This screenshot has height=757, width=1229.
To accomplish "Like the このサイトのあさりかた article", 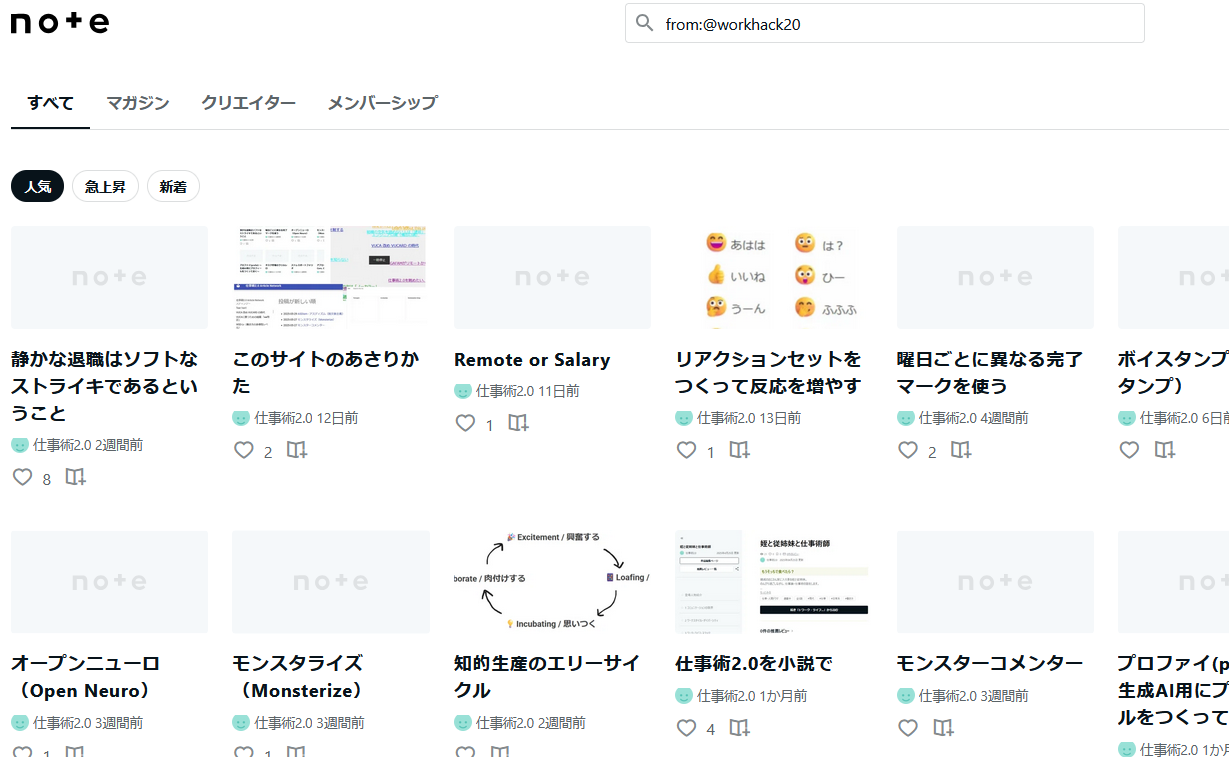I will tap(244, 451).
